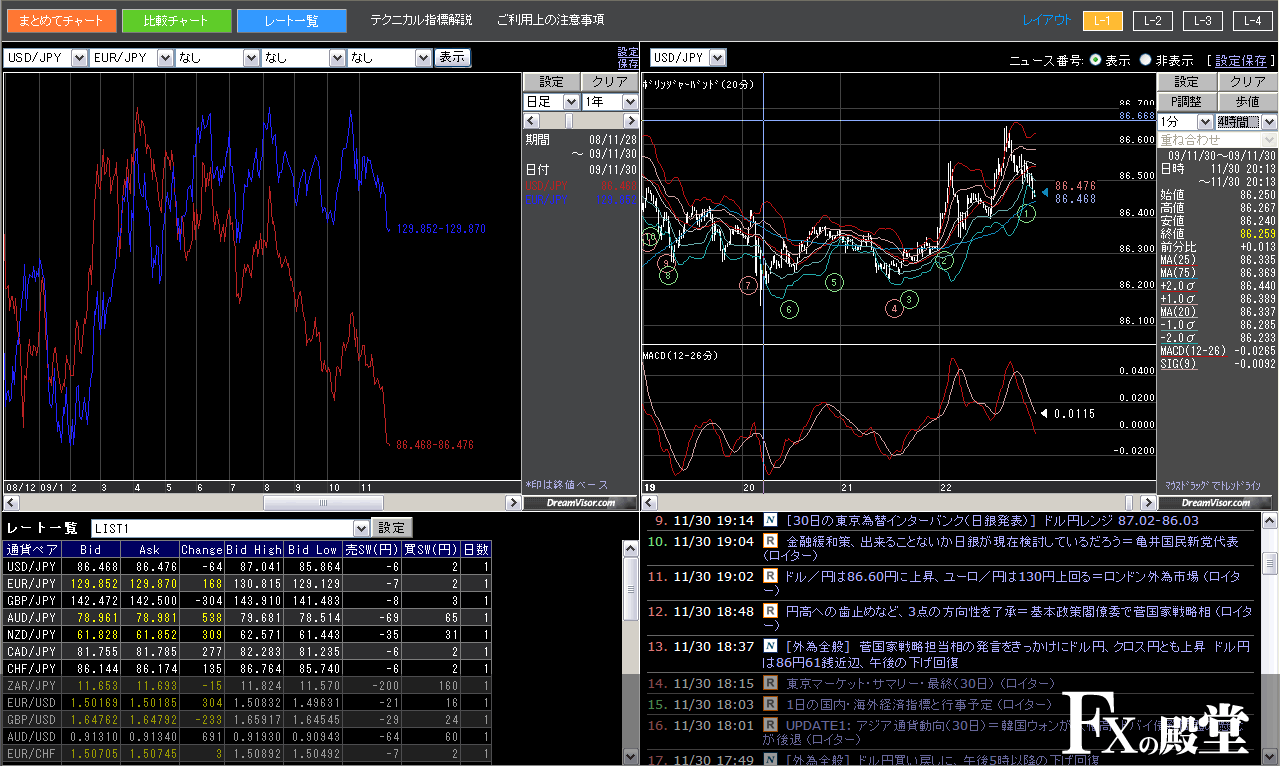Open the テクニカル指標解説 link
1280x766 pixels.
tap(421, 20)
